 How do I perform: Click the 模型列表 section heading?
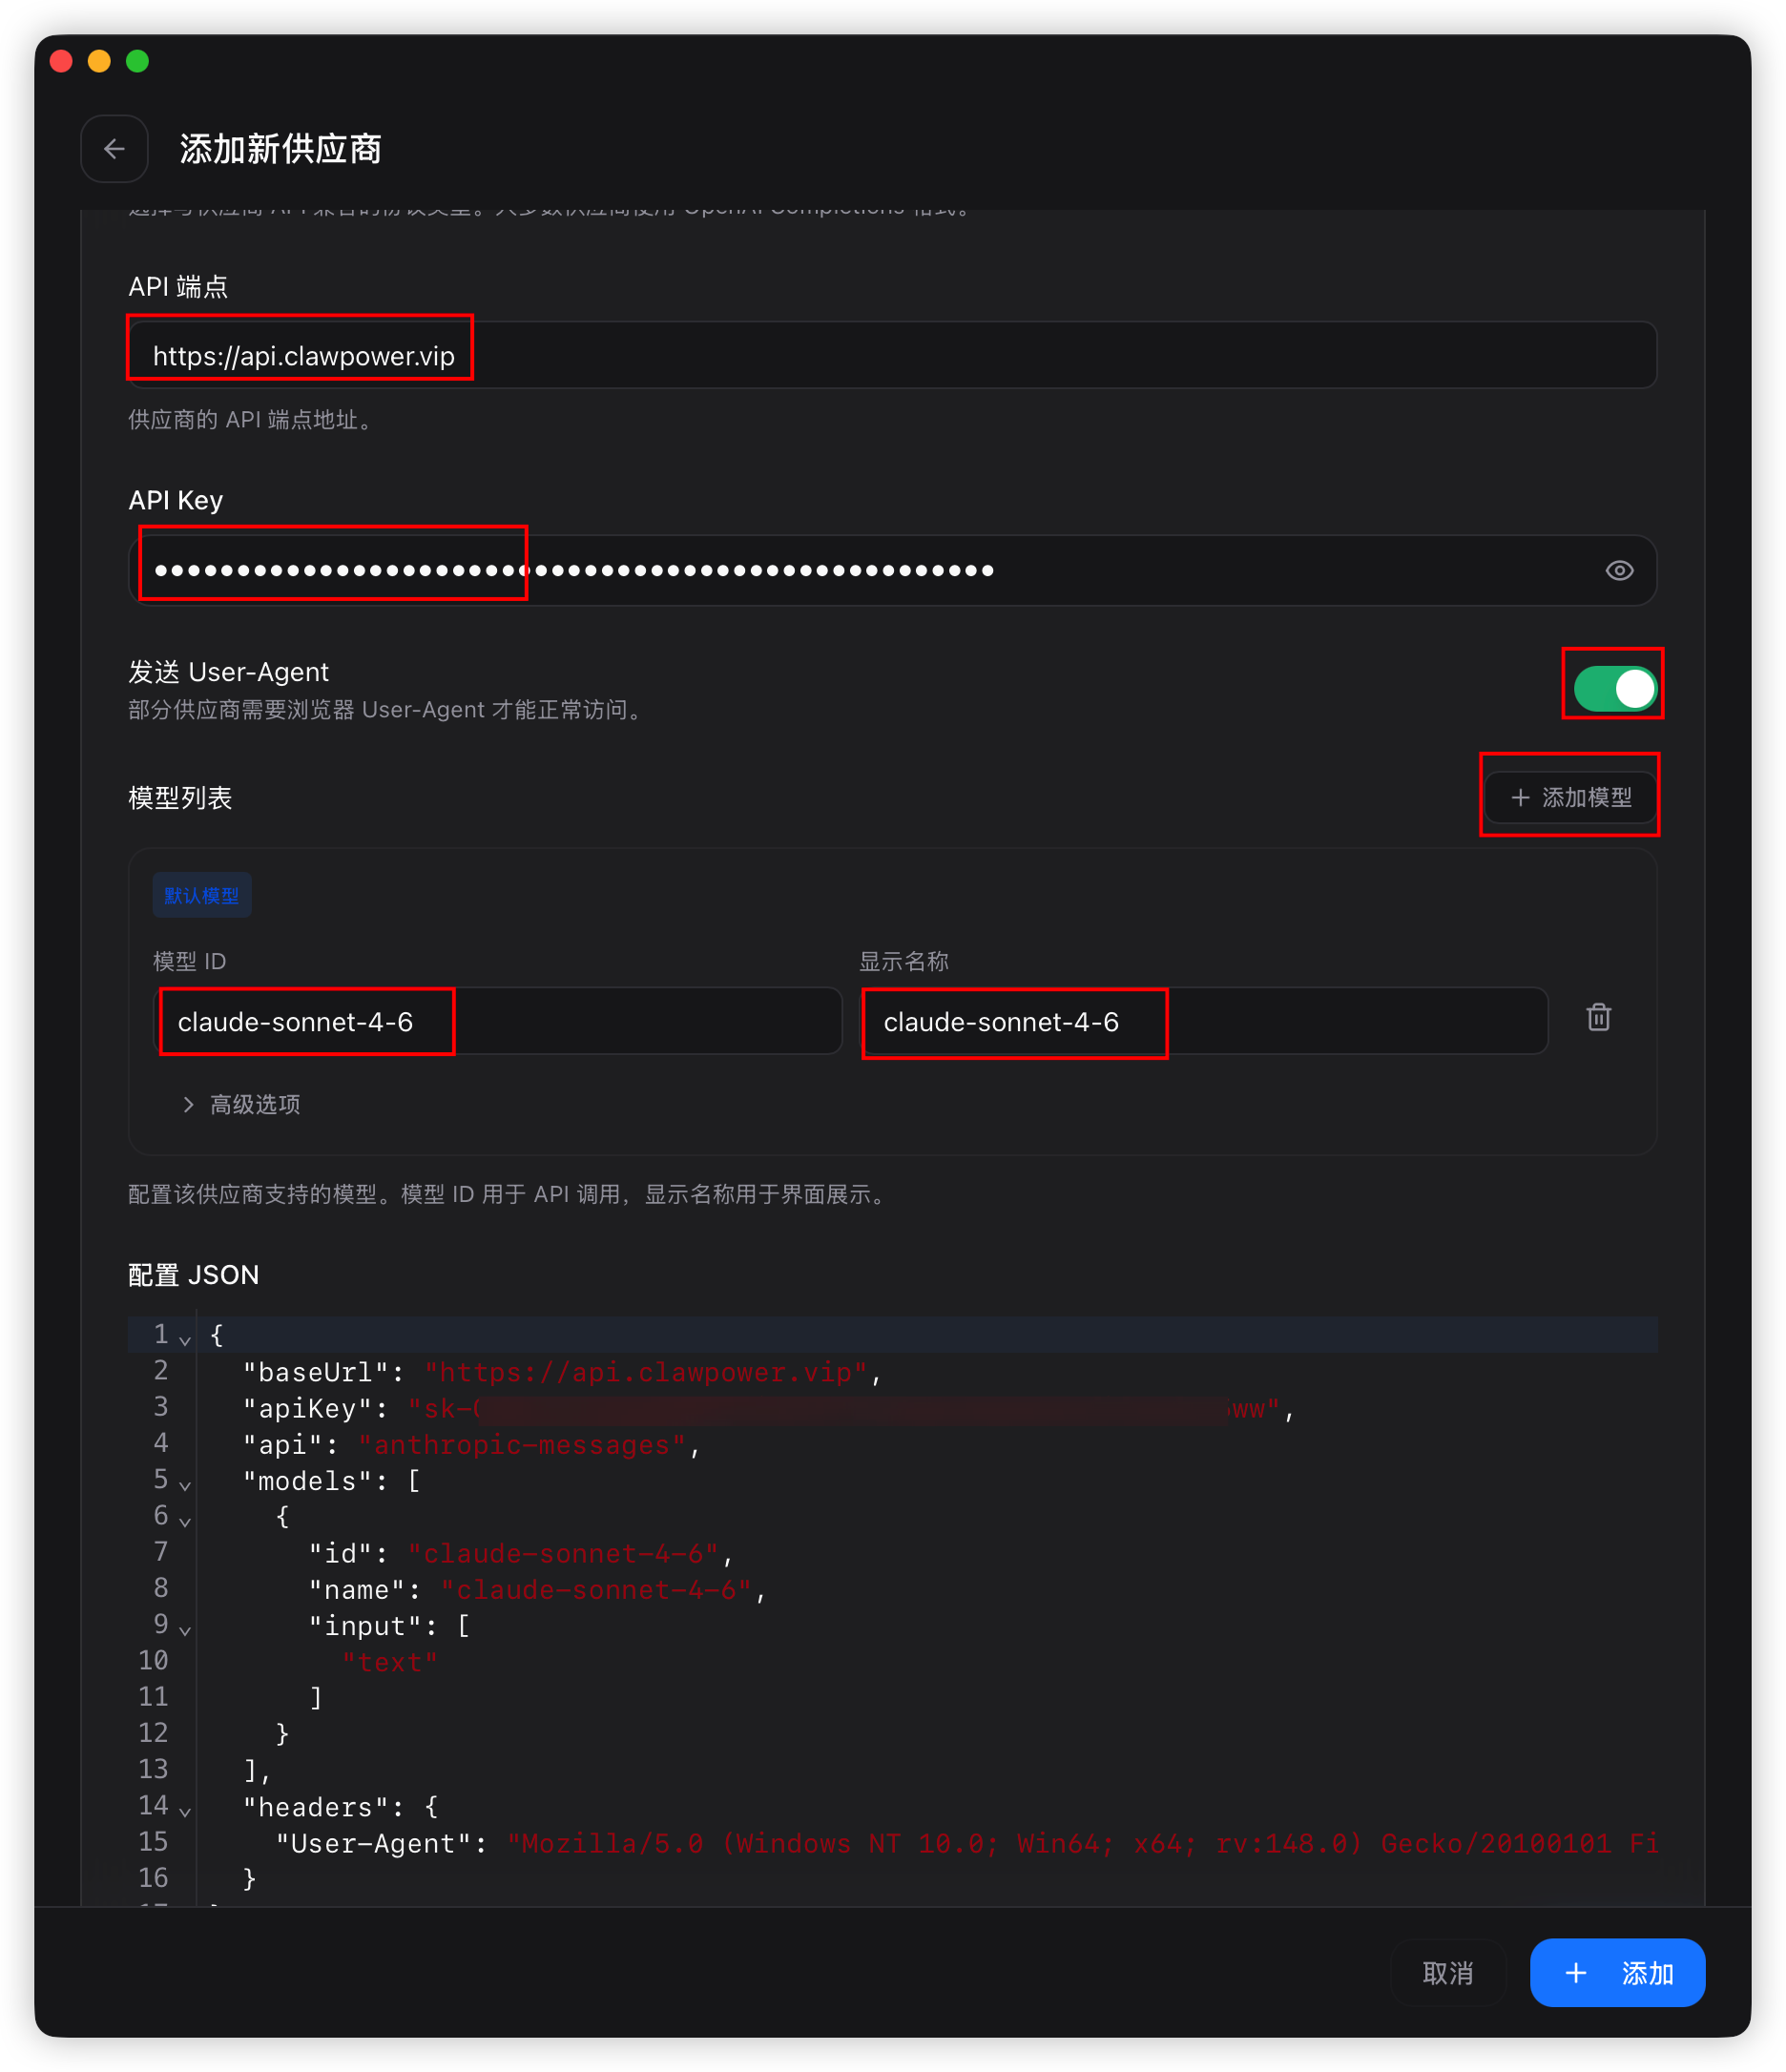click(180, 797)
